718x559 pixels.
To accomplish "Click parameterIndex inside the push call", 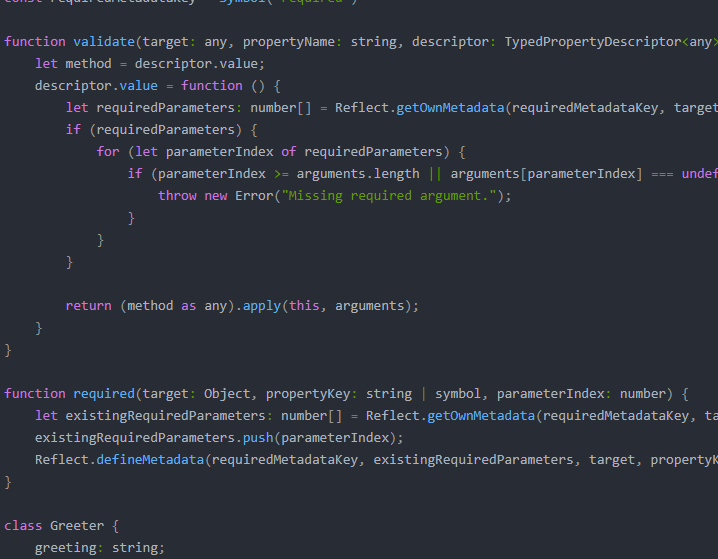I will pos(335,437).
